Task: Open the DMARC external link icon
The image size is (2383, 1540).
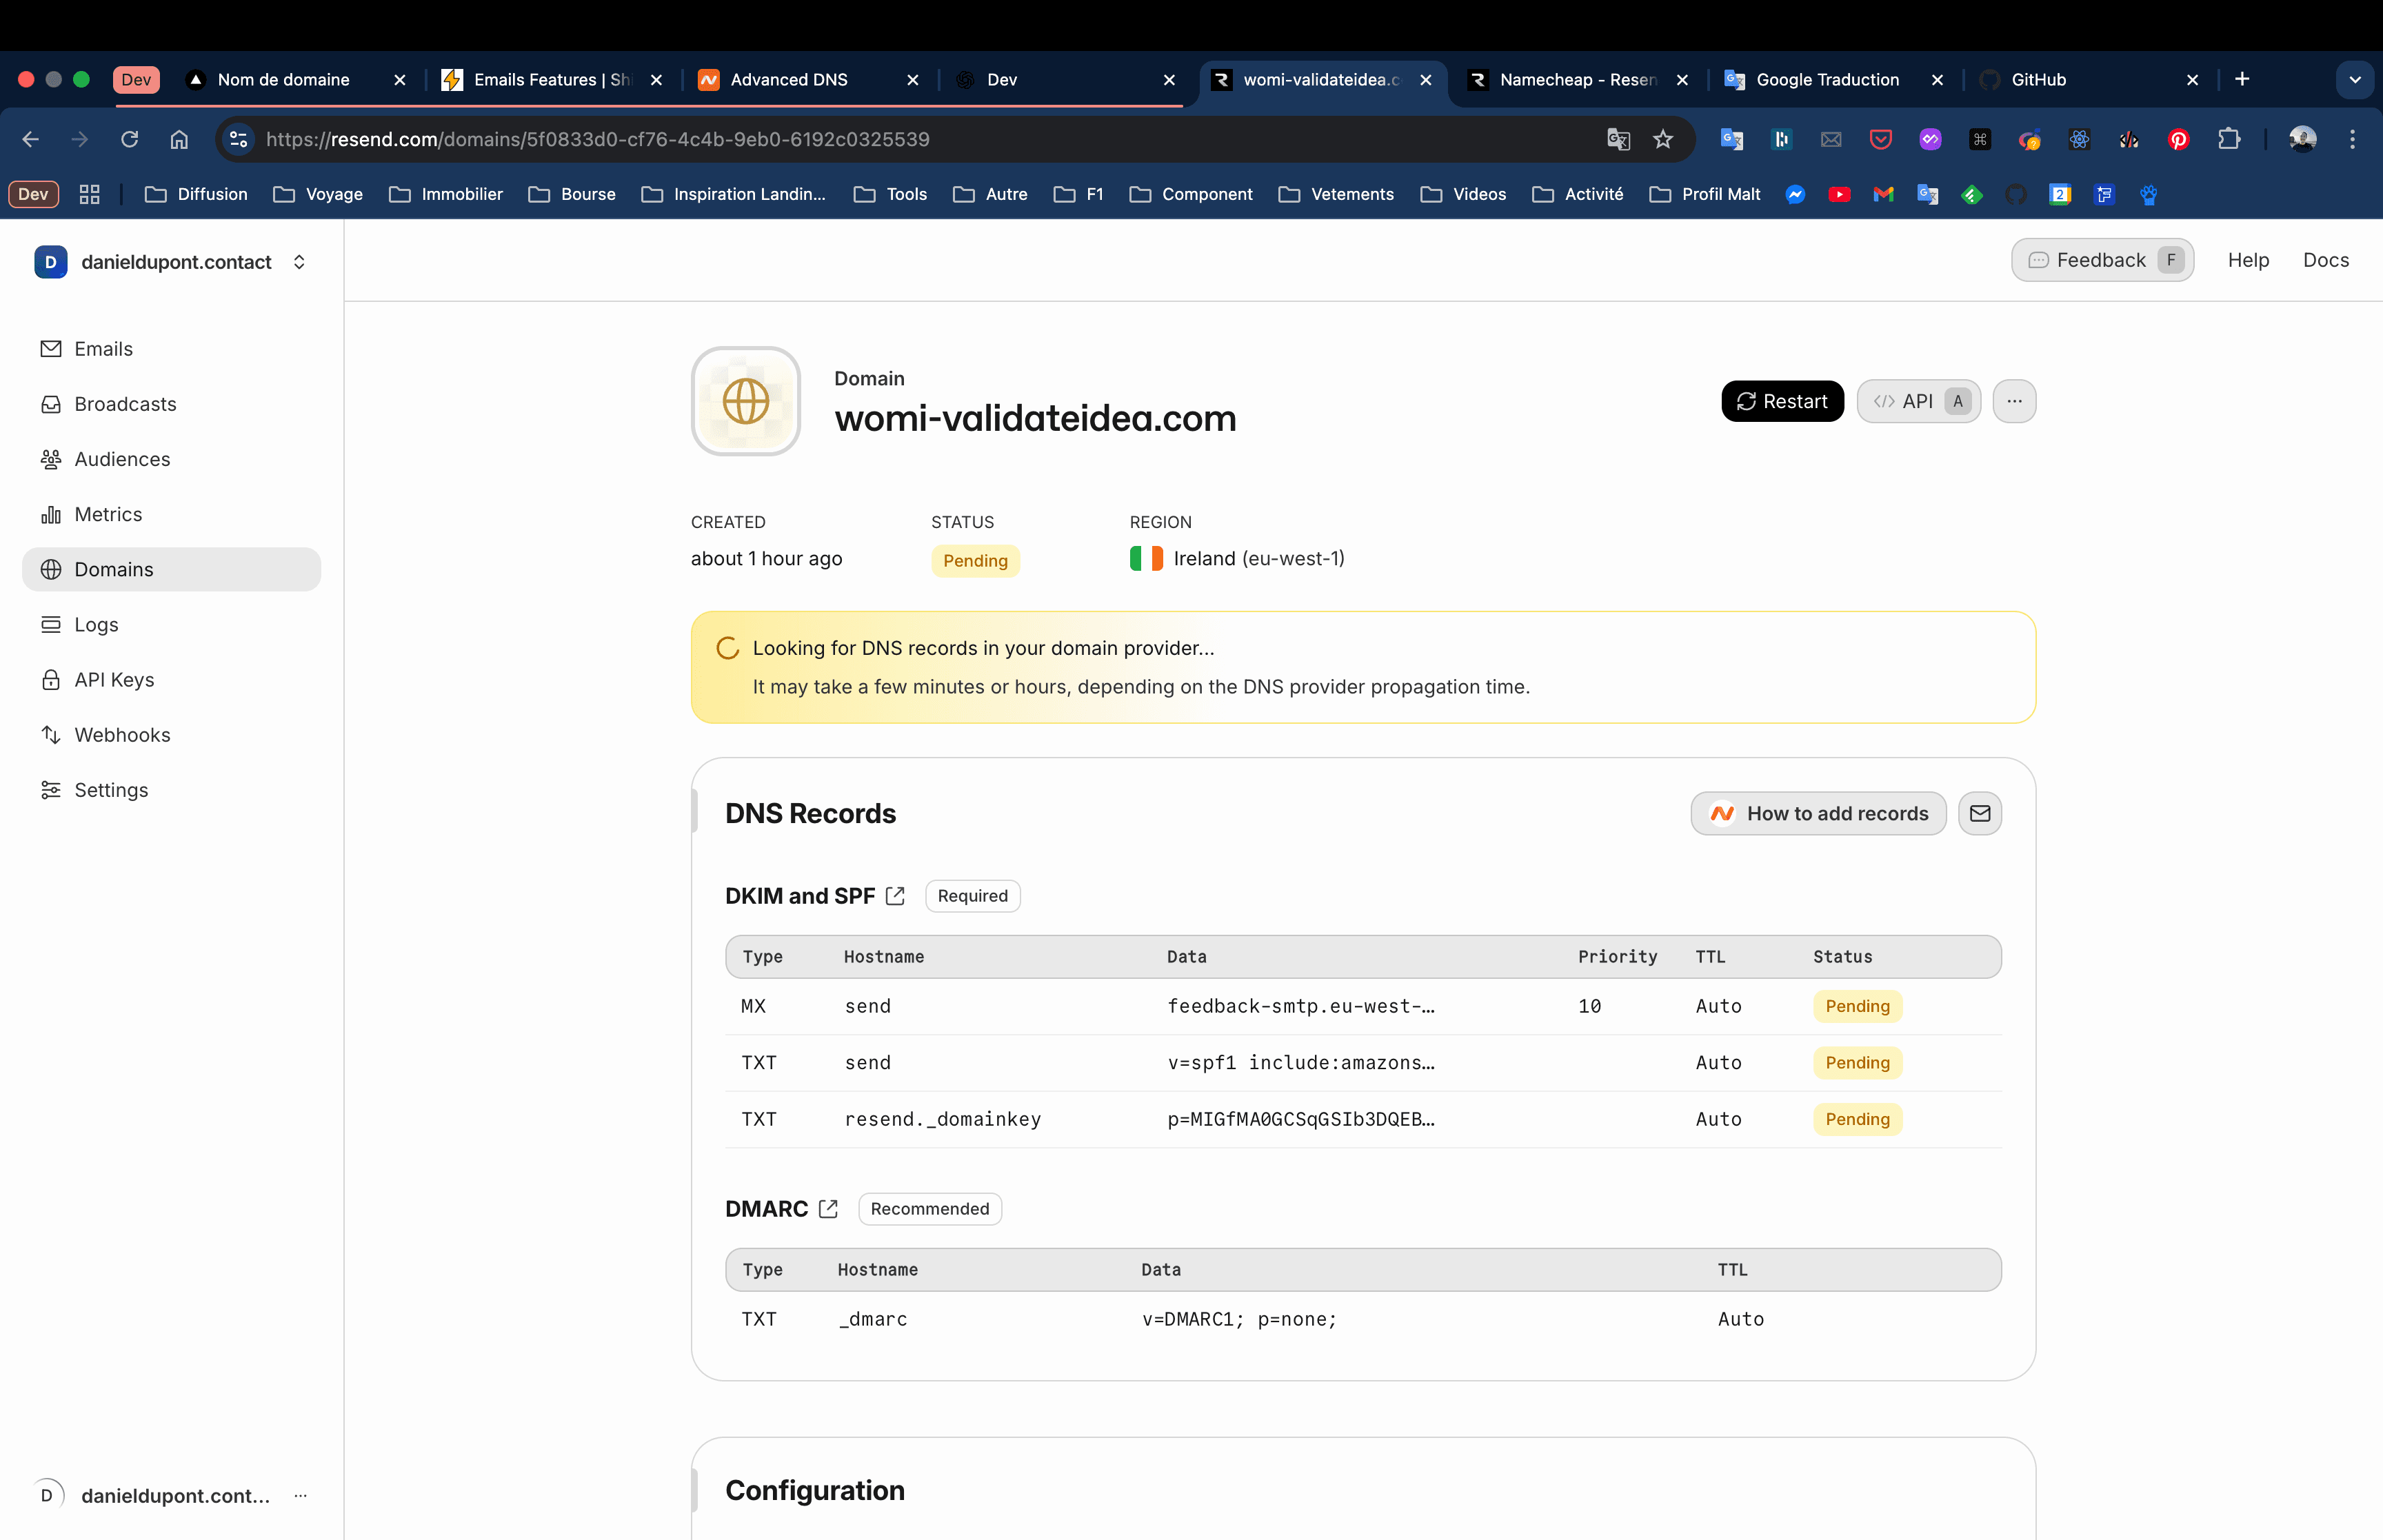Action: (x=828, y=1209)
